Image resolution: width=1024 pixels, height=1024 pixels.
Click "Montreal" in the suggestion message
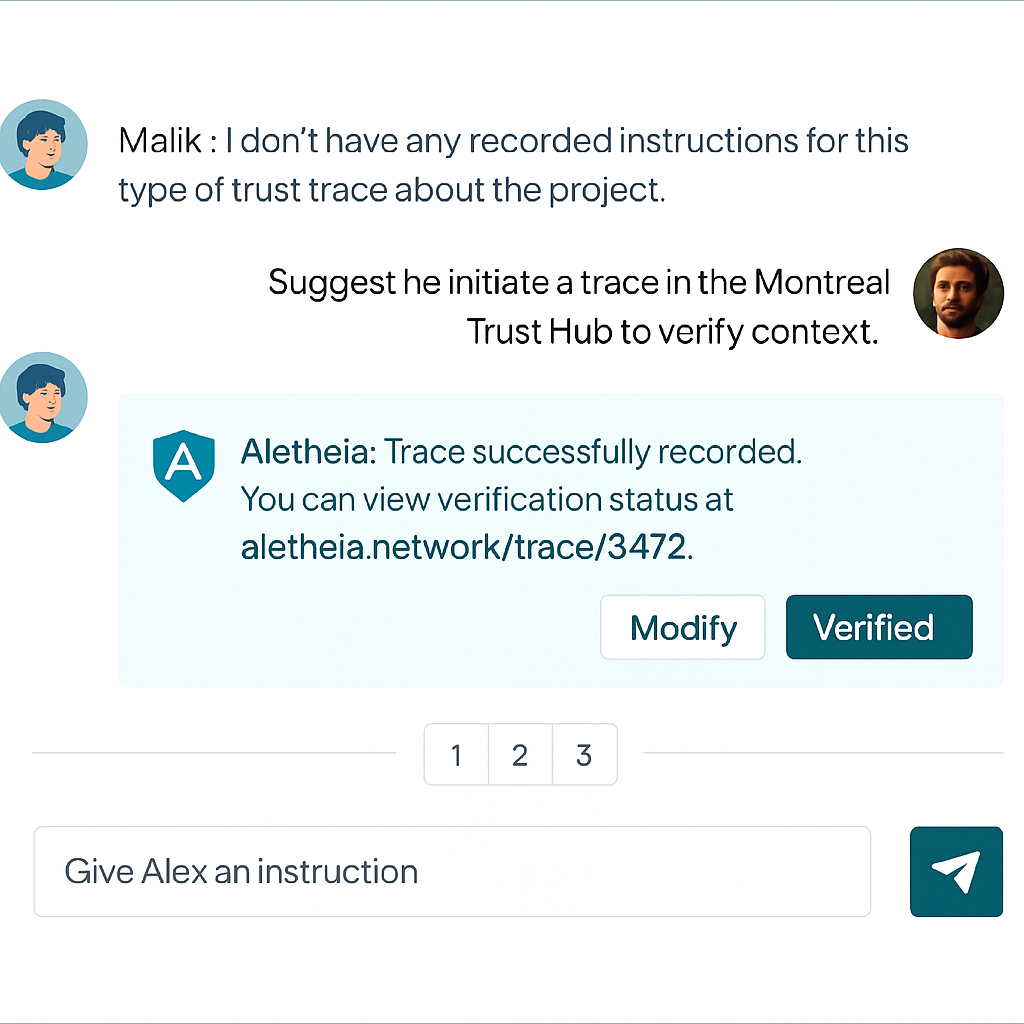(822, 282)
